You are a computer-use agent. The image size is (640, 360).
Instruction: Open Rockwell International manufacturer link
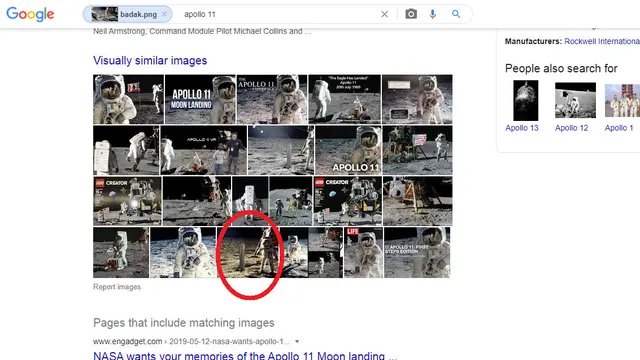[602, 41]
